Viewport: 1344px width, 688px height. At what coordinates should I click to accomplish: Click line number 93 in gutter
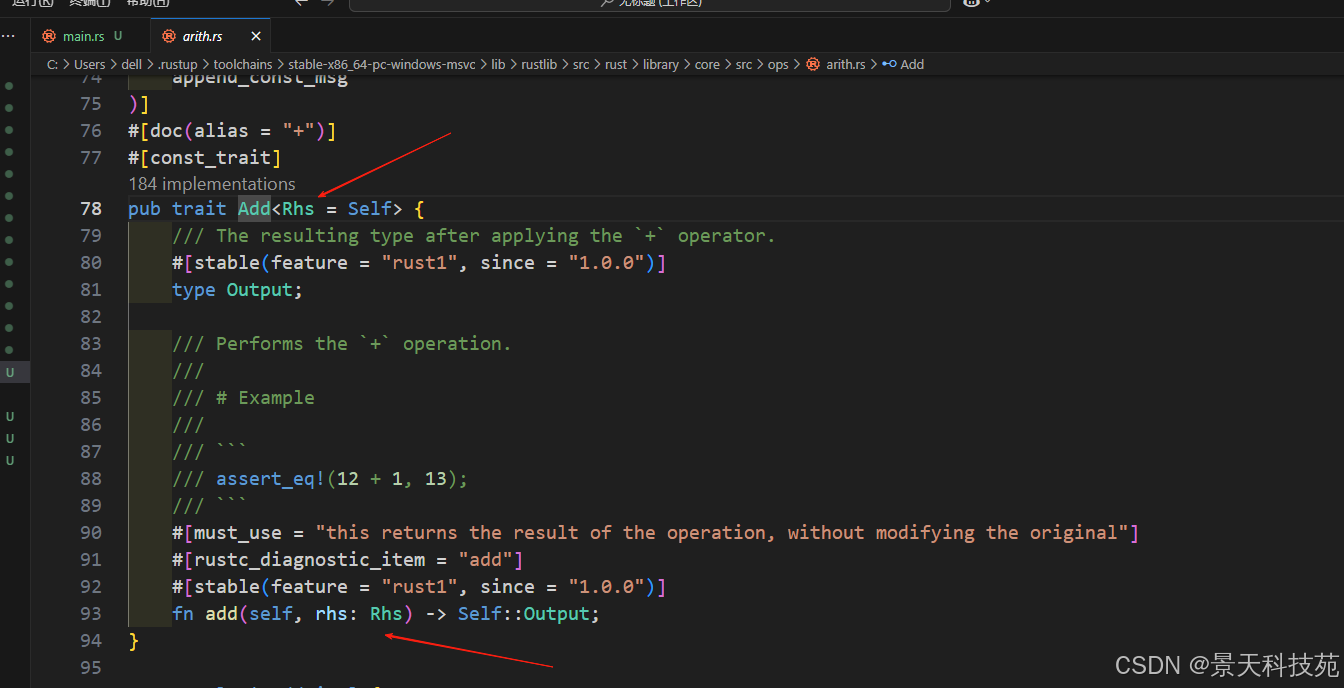[91, 613]
